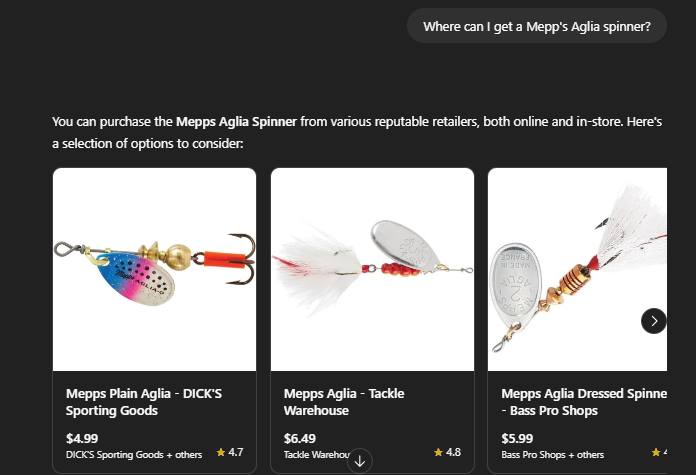Click the 'a selection of options to consider' line
Image resolution: width=696 pixels, height=475 pixels.
point(148,145)
